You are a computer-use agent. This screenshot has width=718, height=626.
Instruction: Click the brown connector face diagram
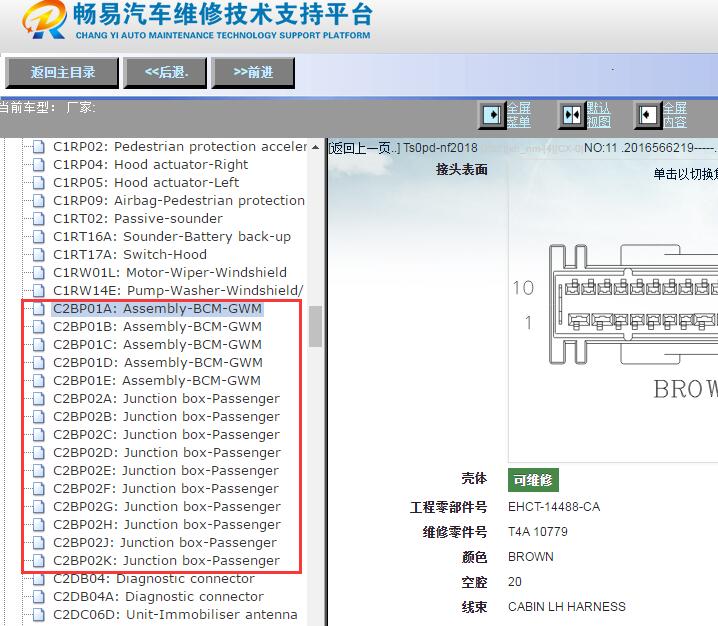(633, 304)
